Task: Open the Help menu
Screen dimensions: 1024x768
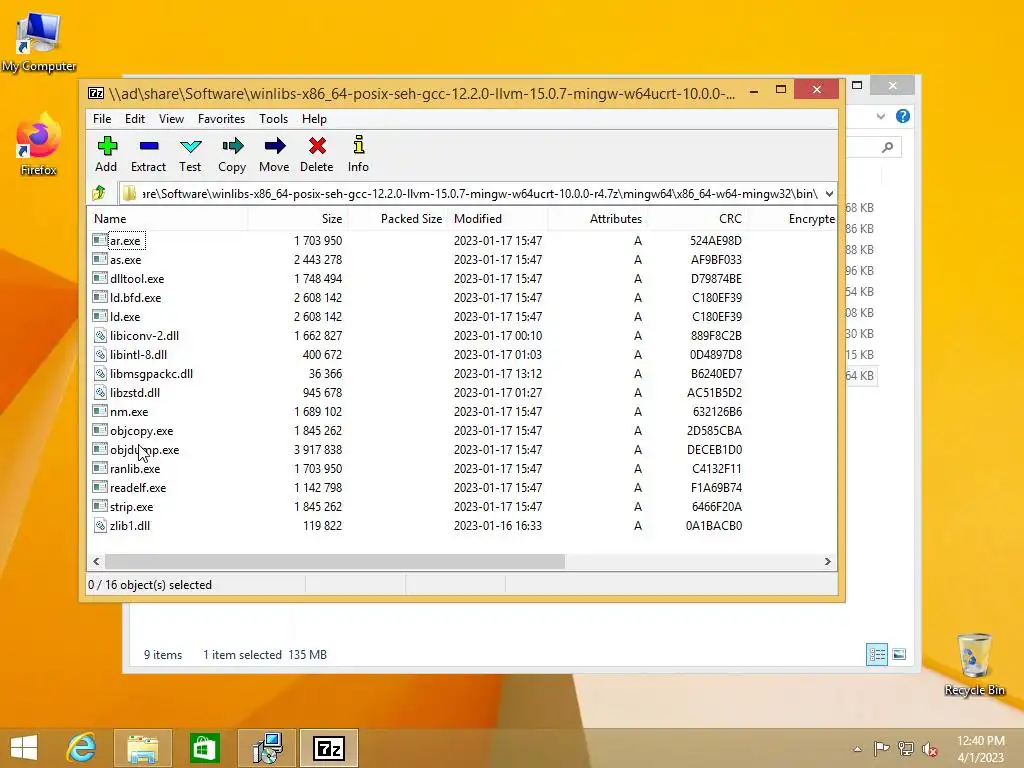Action: tap(314, 119)
